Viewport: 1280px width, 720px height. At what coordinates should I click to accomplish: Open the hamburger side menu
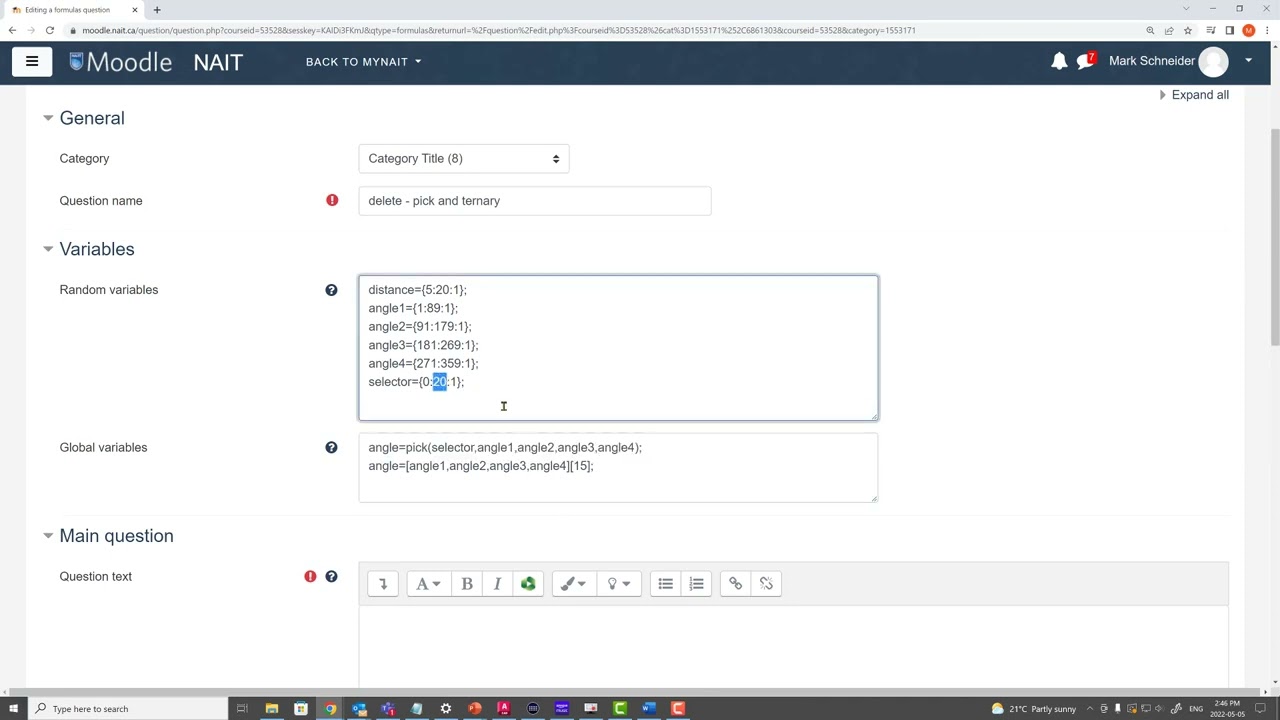32,62
